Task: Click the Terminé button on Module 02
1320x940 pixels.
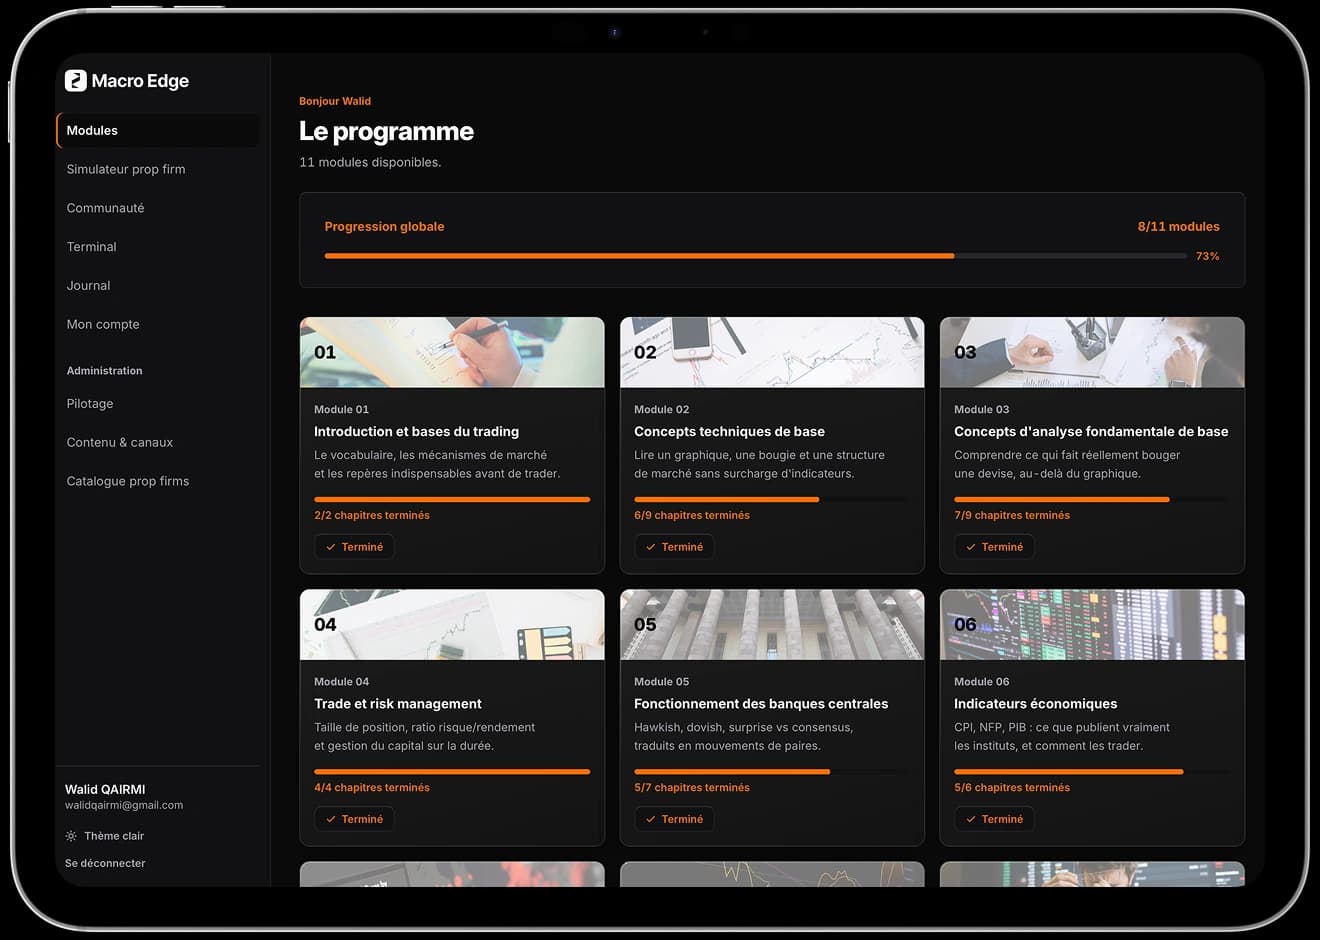Action: point(674,547)
